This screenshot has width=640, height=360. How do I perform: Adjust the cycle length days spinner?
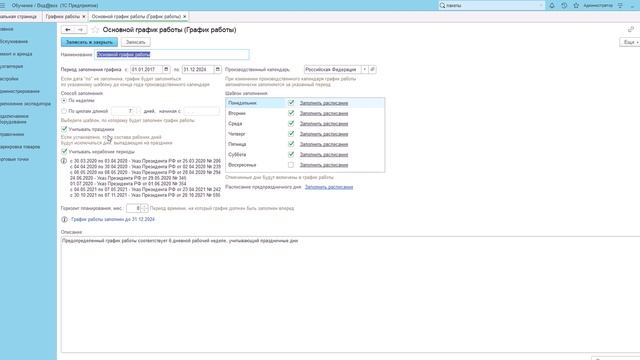pyautogui.click(x=138, y=111)
